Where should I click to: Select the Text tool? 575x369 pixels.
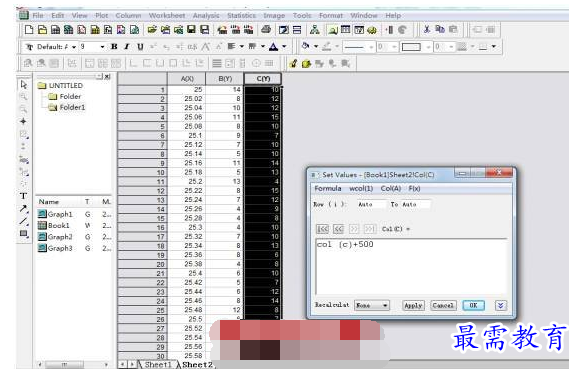click(23, 196)
